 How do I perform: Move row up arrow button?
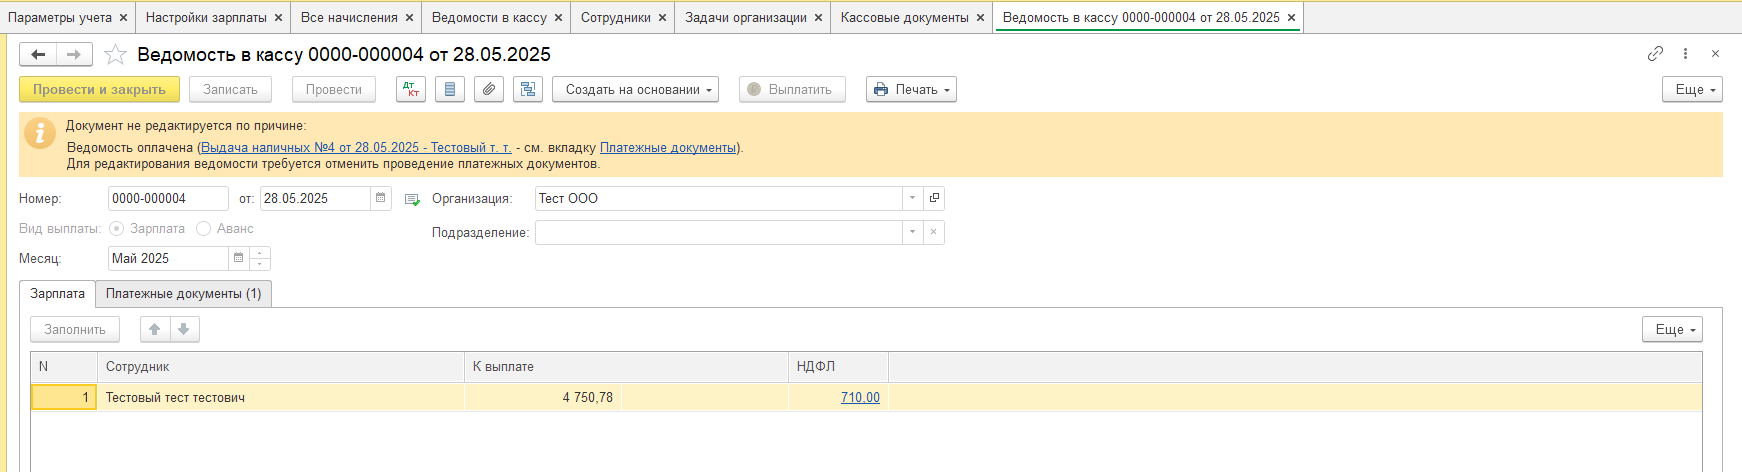(x=154, y=329)
